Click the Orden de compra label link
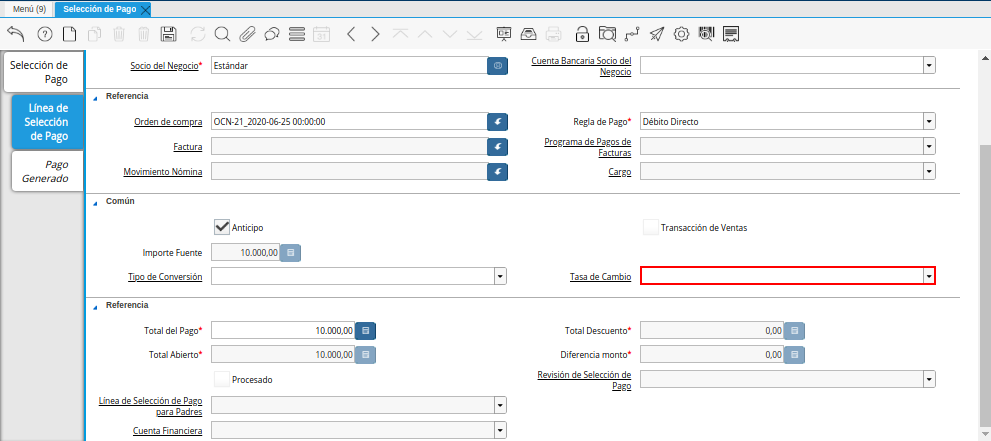Screen dimensions: 991x441 (x=168, y=122)
